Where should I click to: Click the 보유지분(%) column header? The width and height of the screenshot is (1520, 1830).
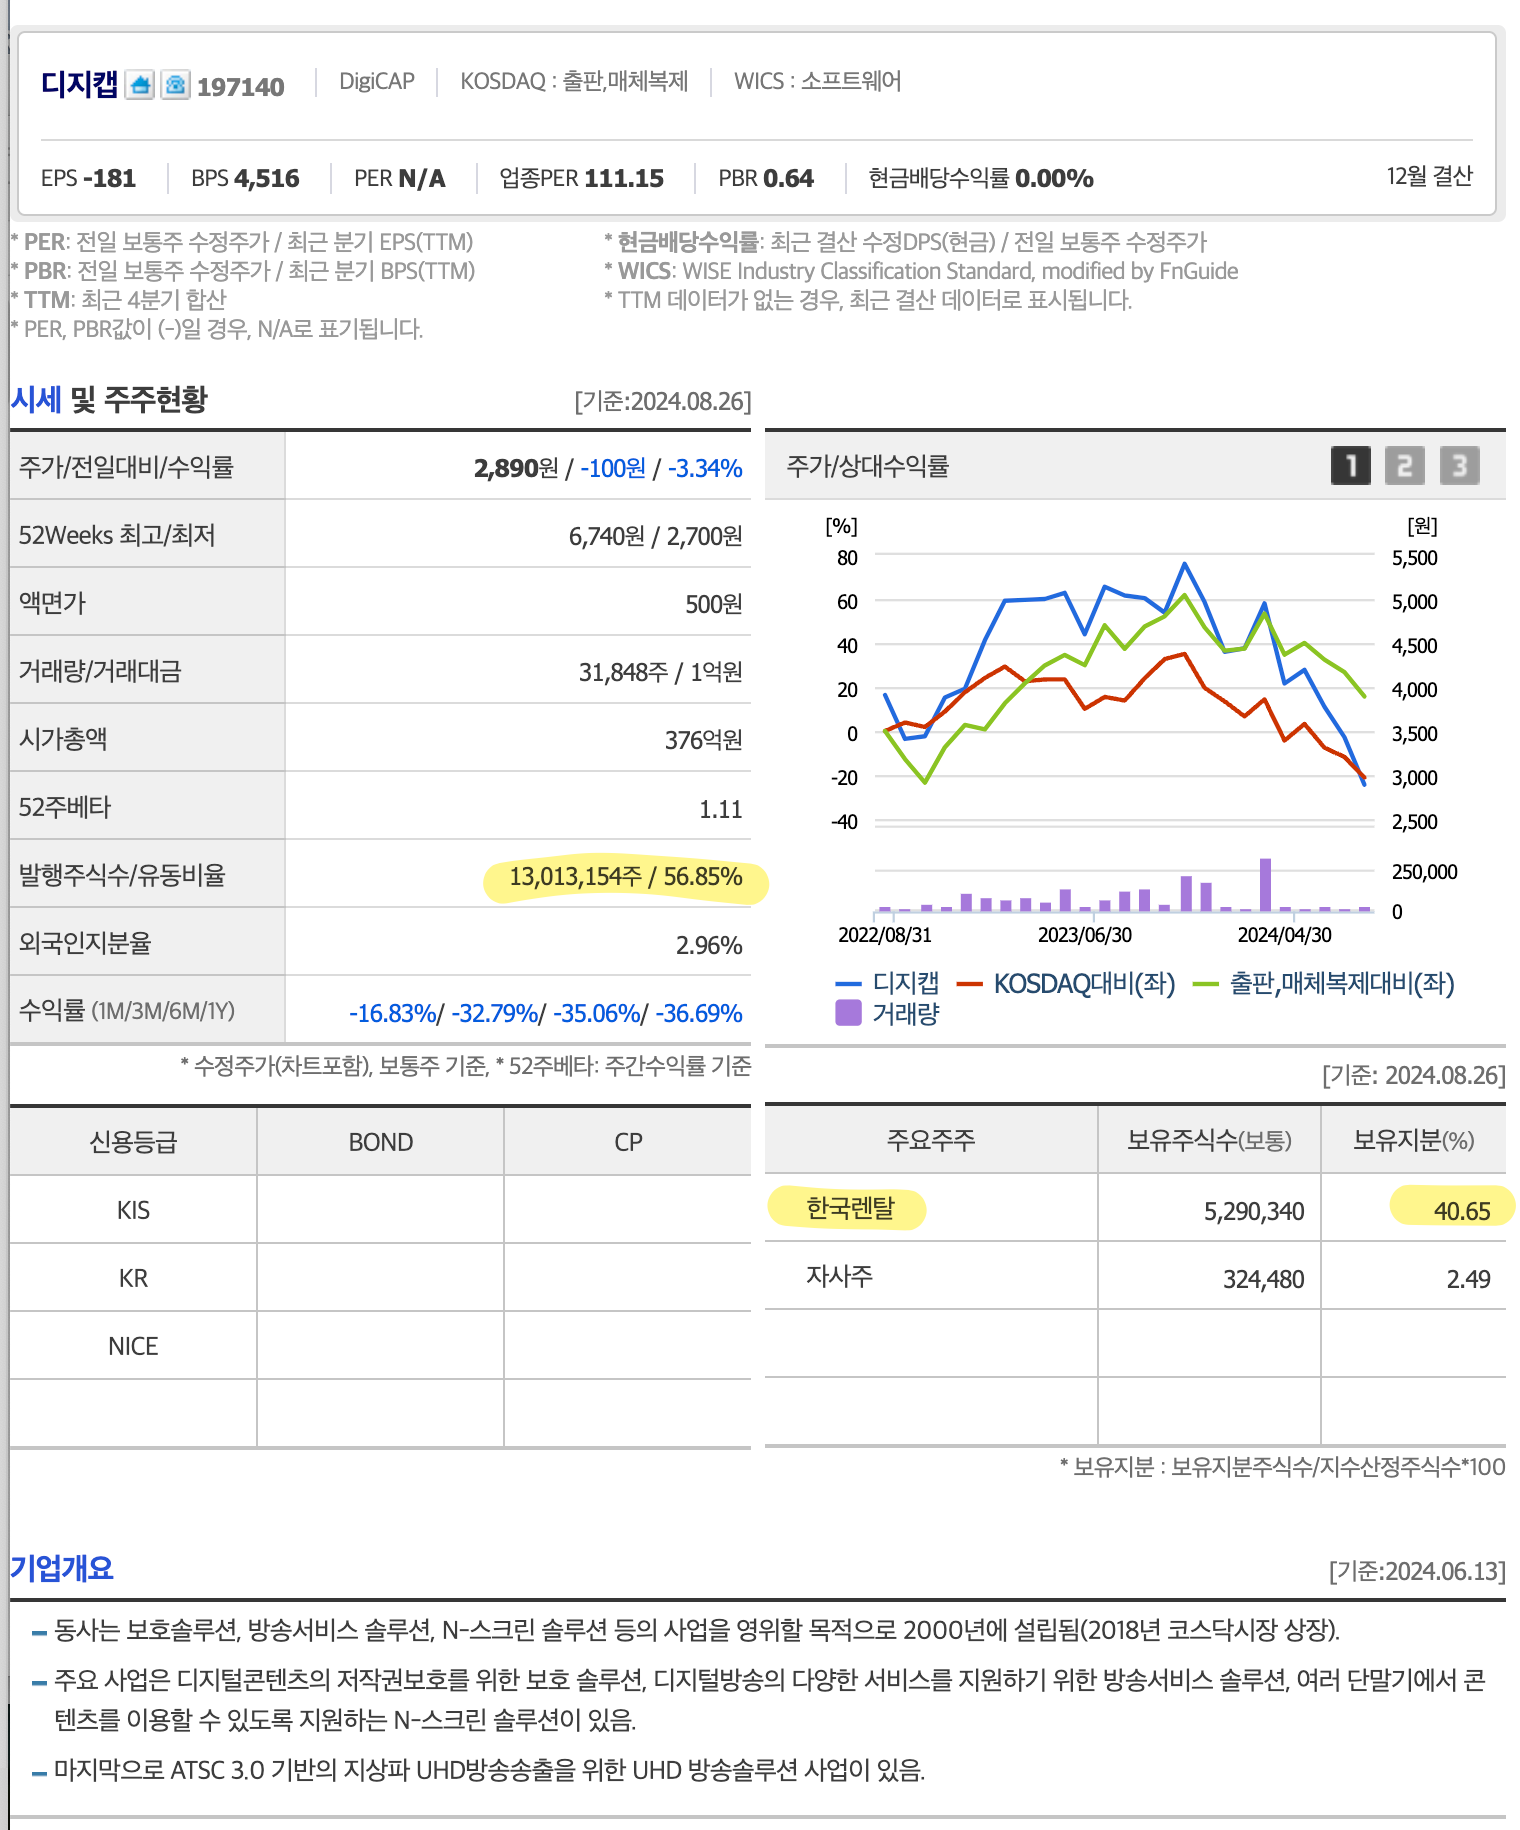tap(1413, 1140)
